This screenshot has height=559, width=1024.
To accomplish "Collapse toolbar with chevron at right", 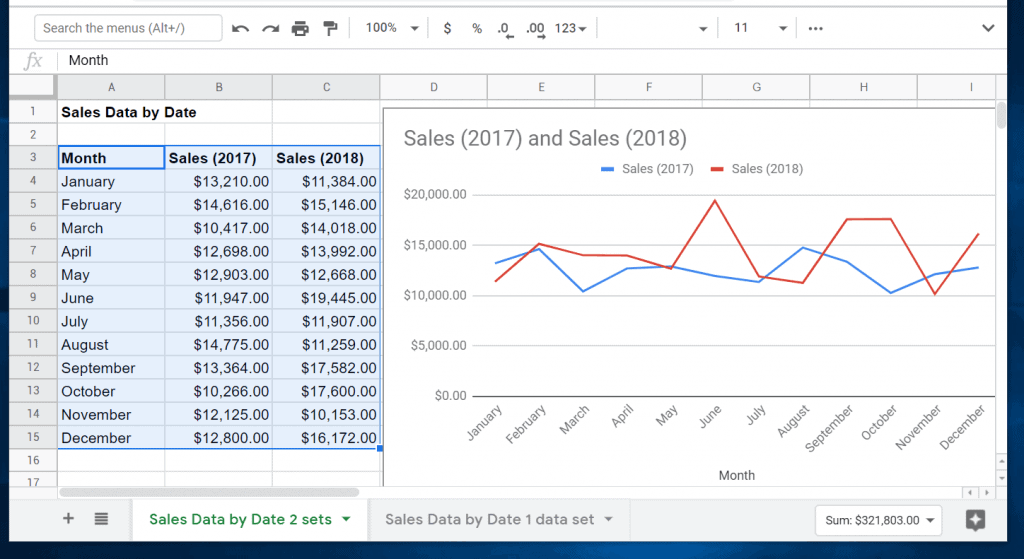I will coord(988,28).
